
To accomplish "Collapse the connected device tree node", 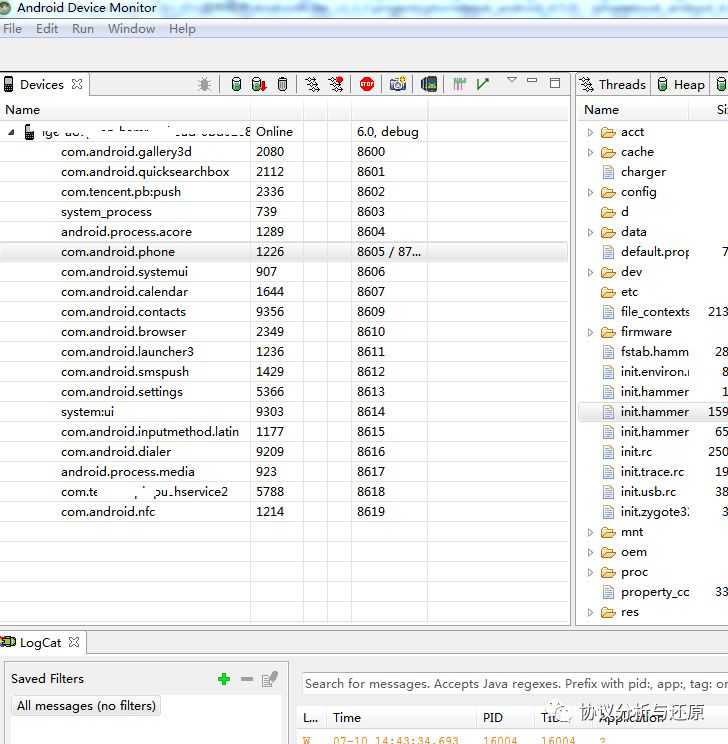I will (x=11, y=132).
